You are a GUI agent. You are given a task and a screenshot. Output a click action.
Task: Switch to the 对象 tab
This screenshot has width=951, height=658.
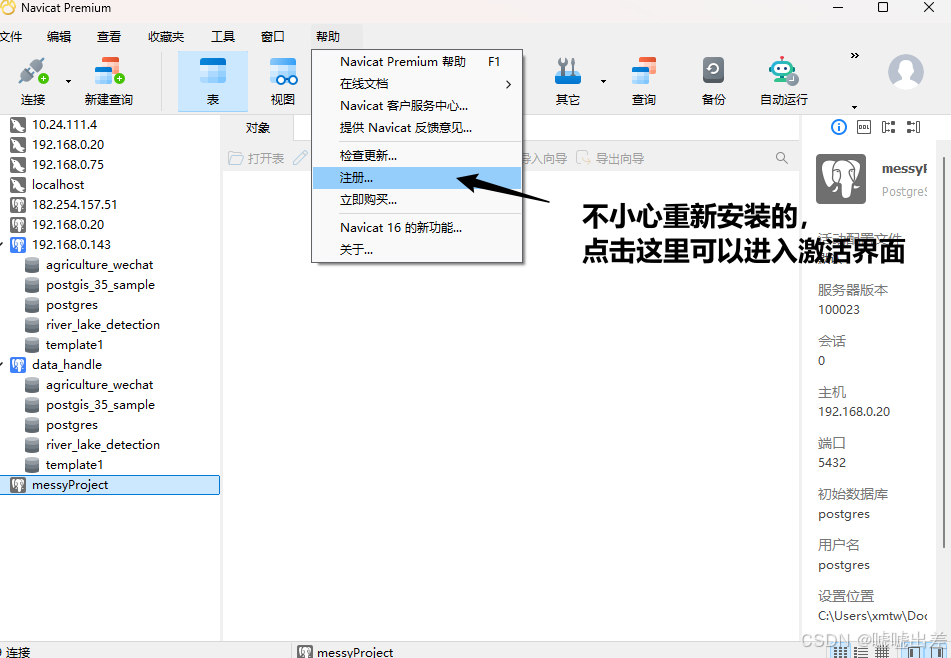point(258,128)
